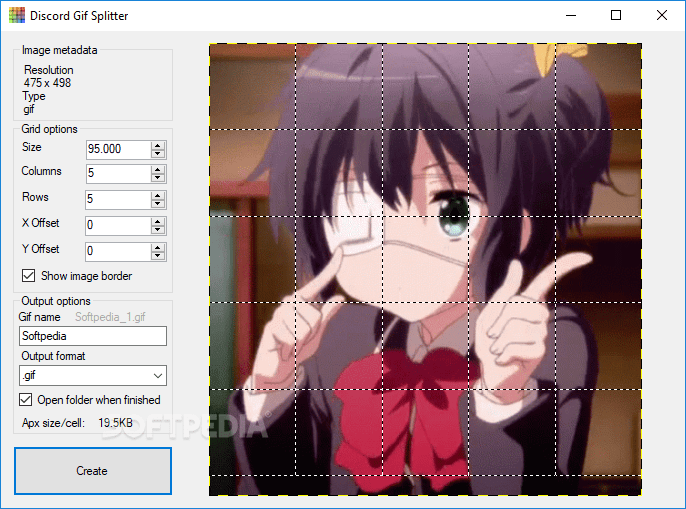Decrease the Size value with down arrow

158,154
